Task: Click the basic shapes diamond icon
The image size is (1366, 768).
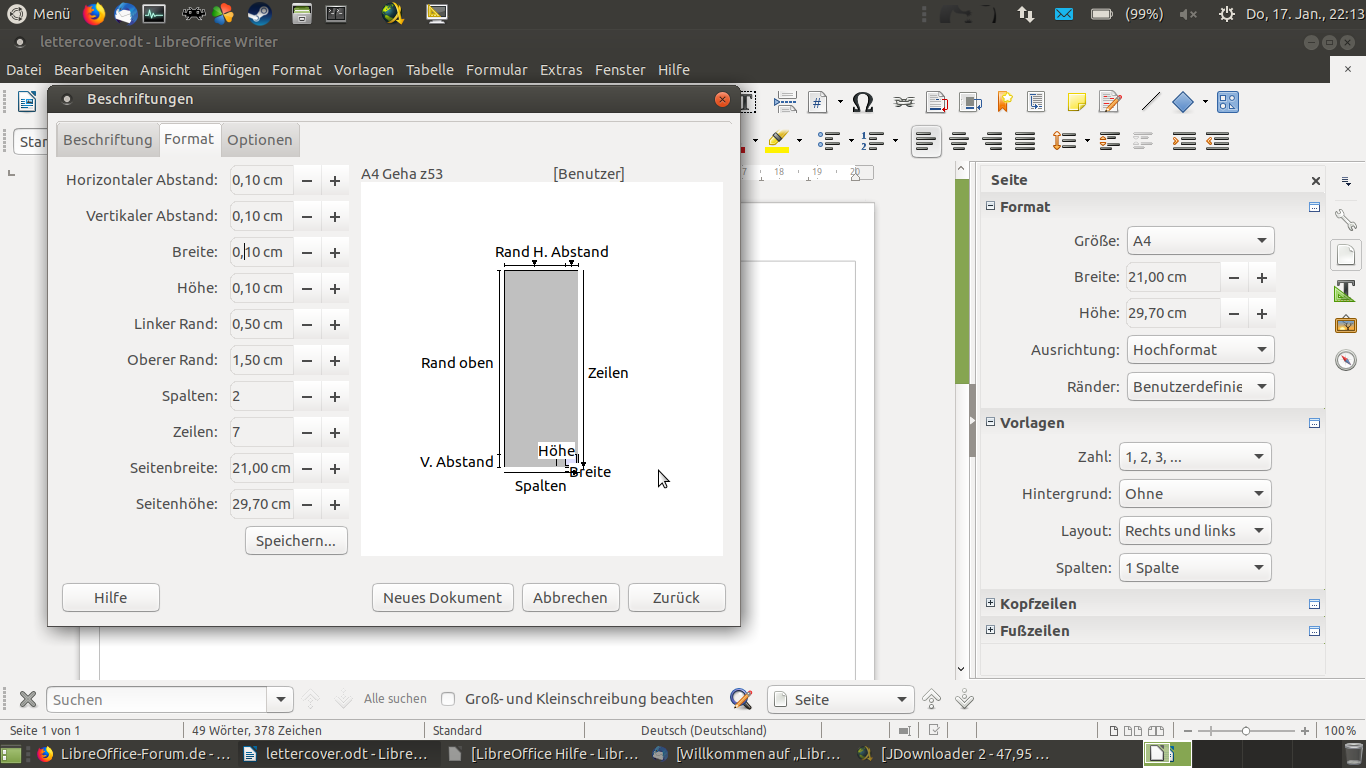Action: (1183, 102)
